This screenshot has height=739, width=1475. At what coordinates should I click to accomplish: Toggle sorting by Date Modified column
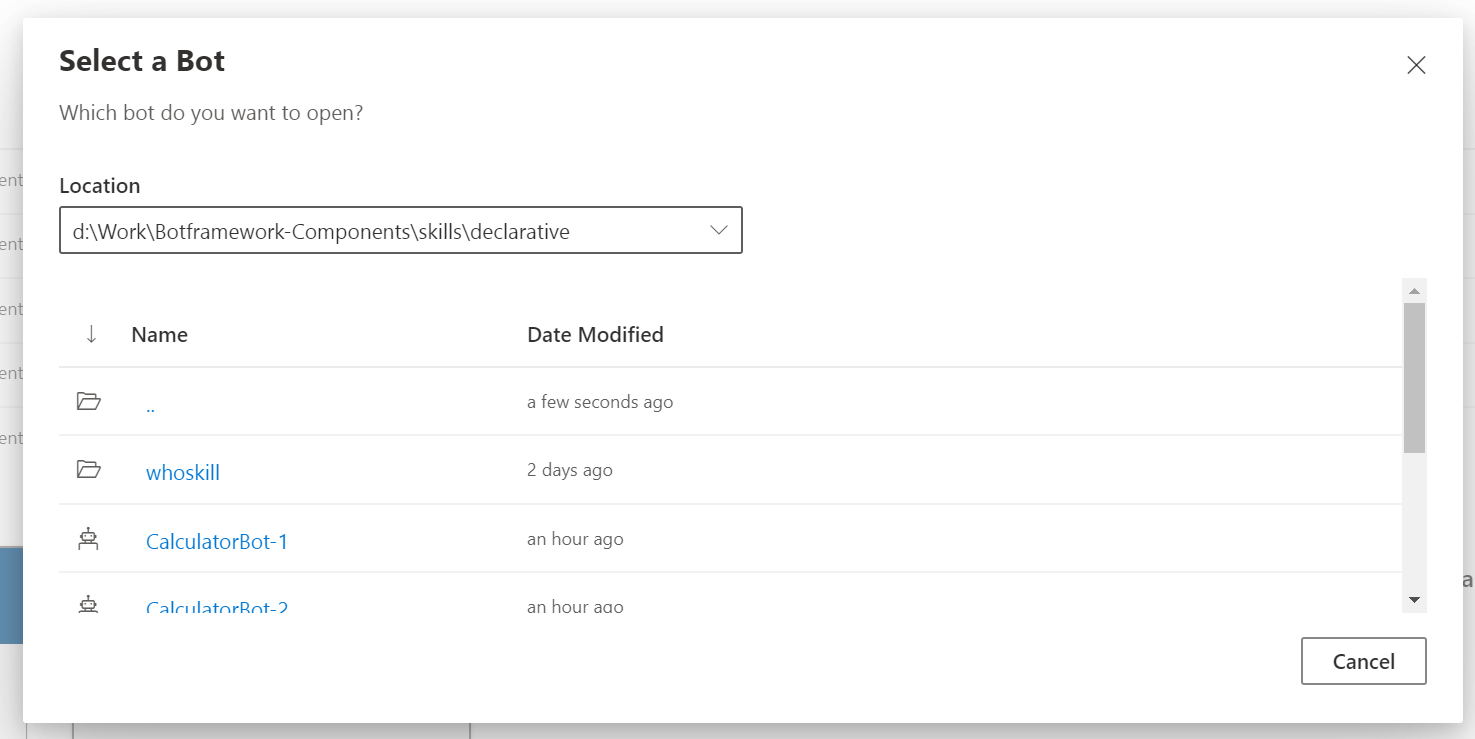[x=595, y=334]
